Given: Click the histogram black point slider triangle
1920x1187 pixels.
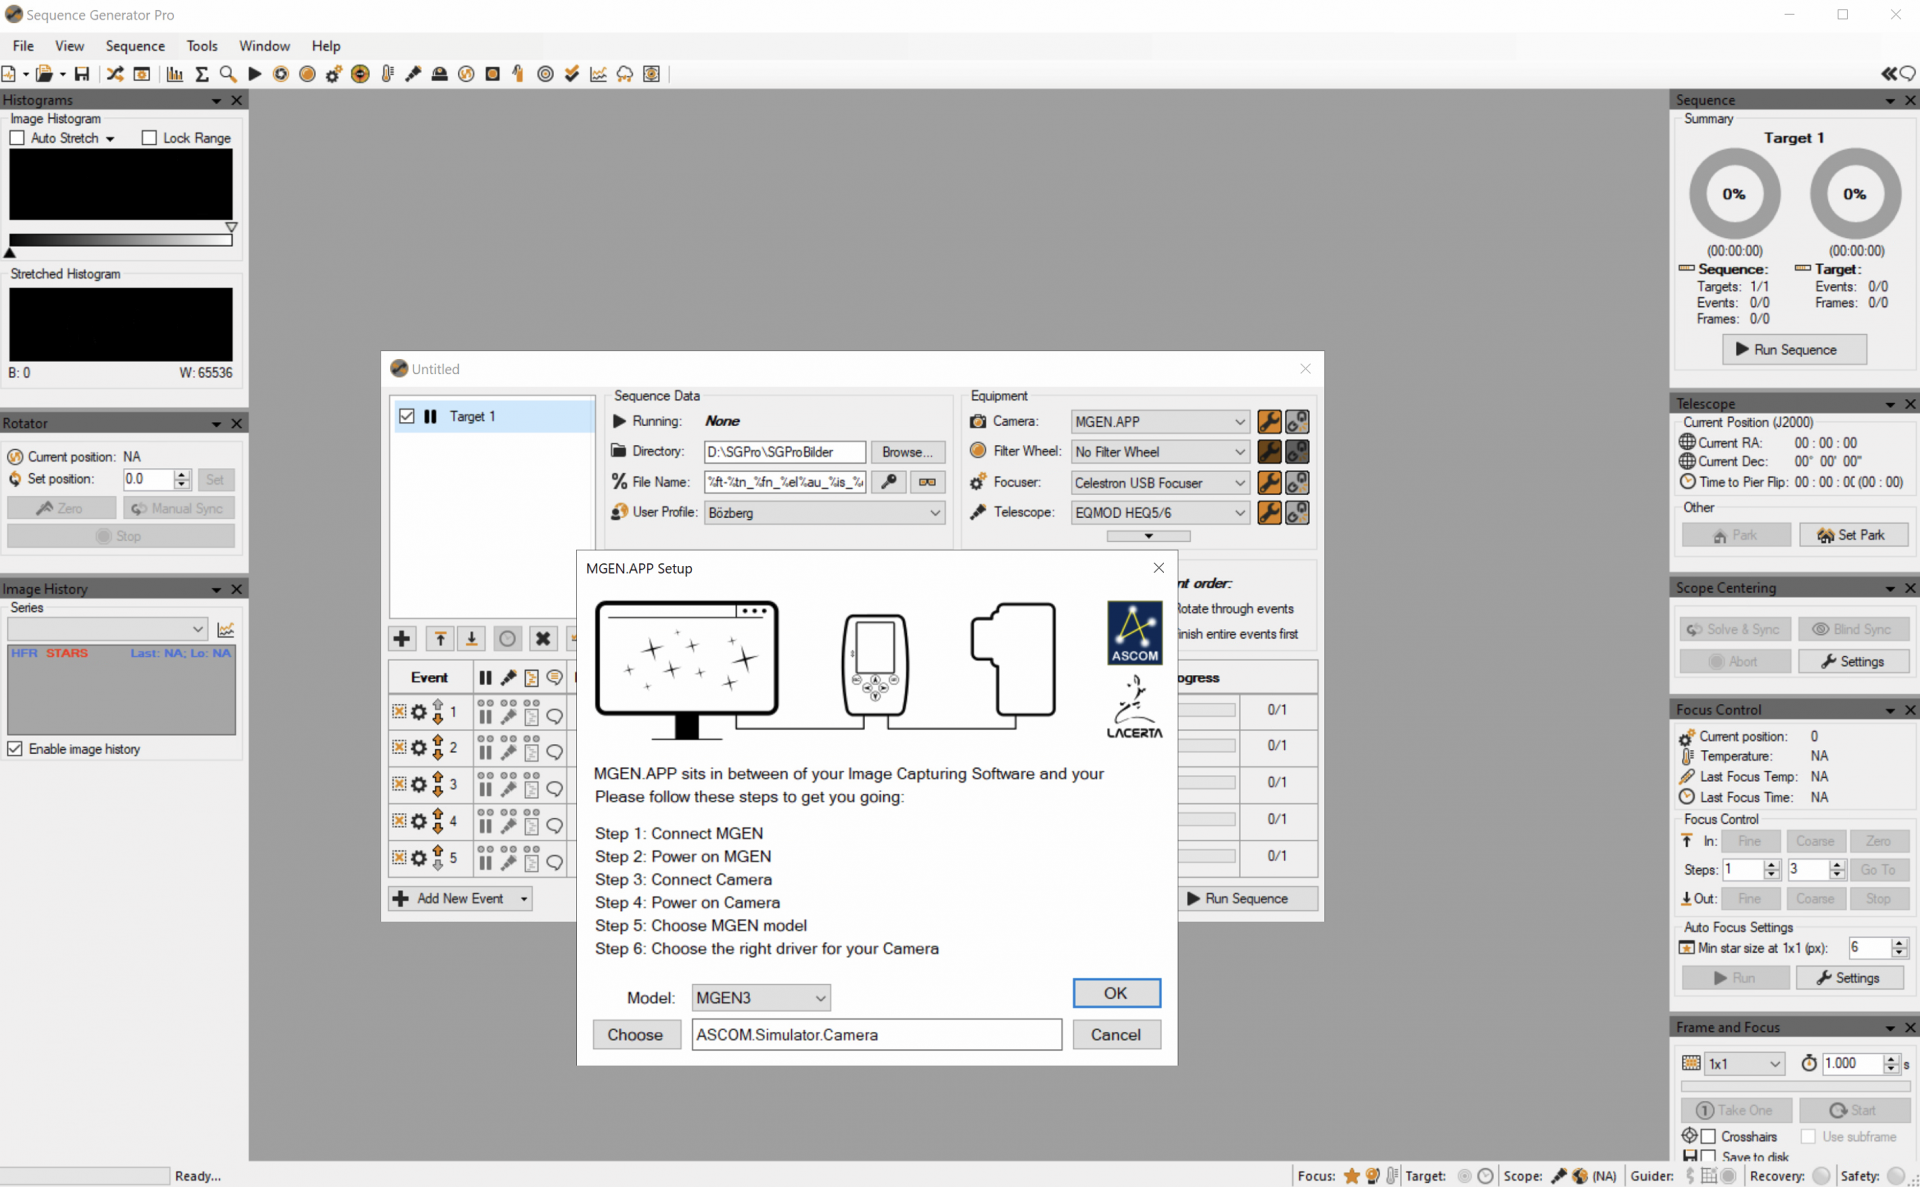Looking at the screenshot, I should pos(10,252).
